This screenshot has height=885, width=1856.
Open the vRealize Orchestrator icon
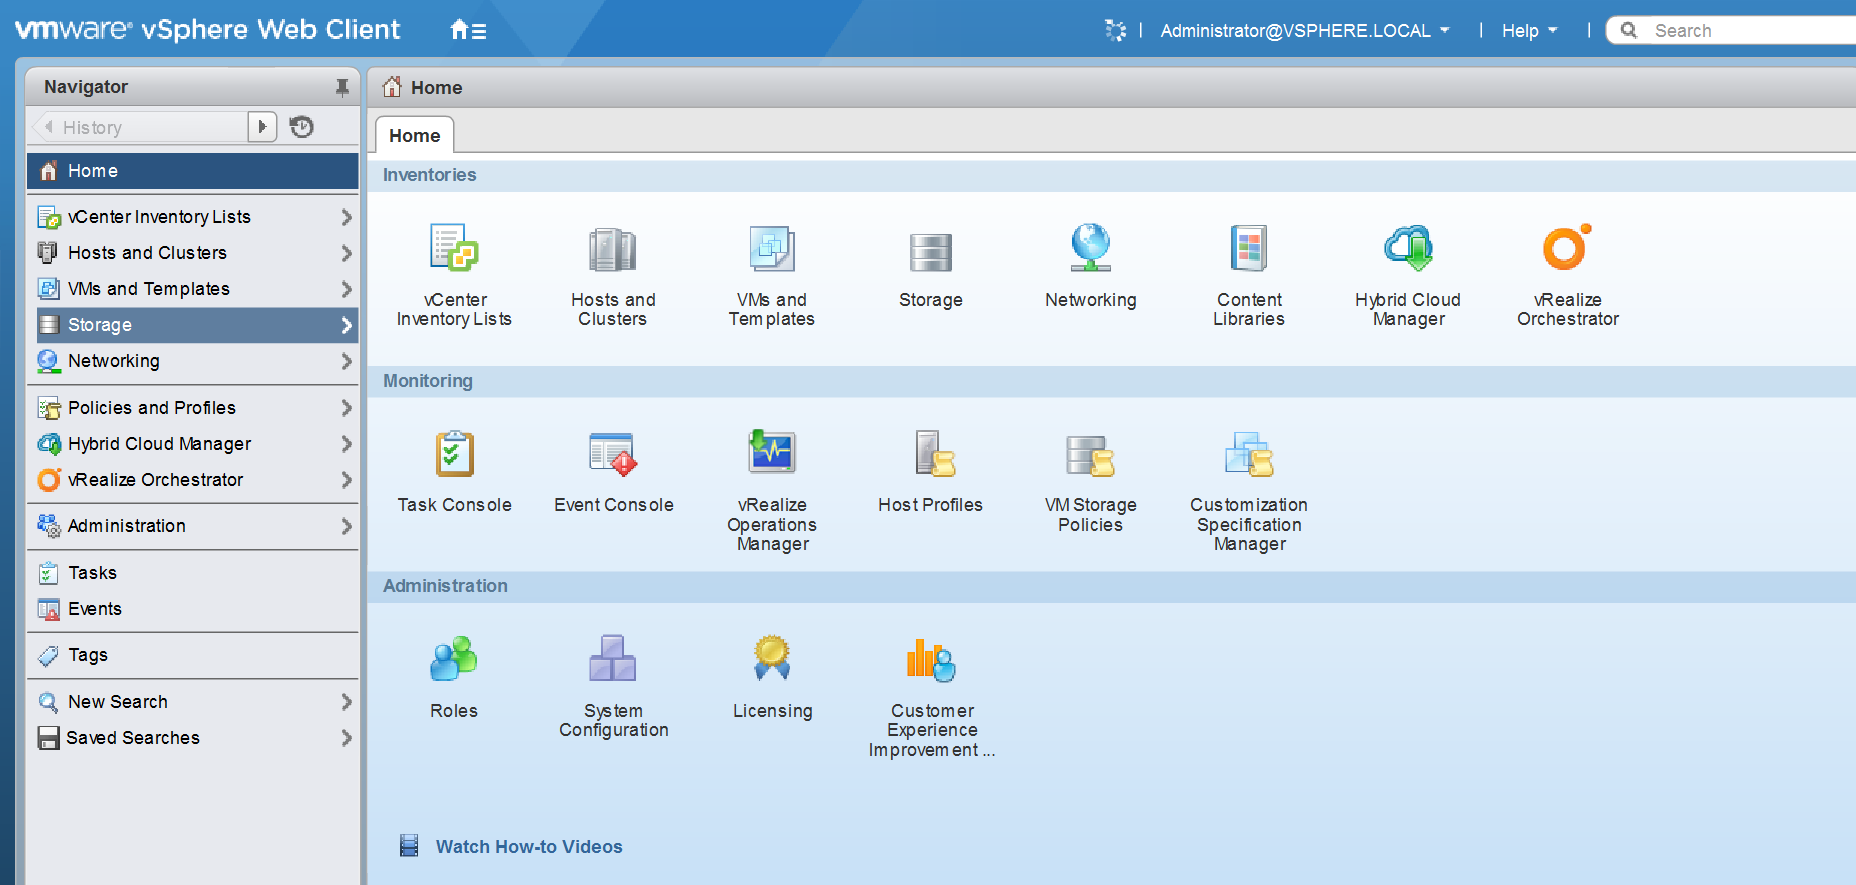[x=1566, y=249]
